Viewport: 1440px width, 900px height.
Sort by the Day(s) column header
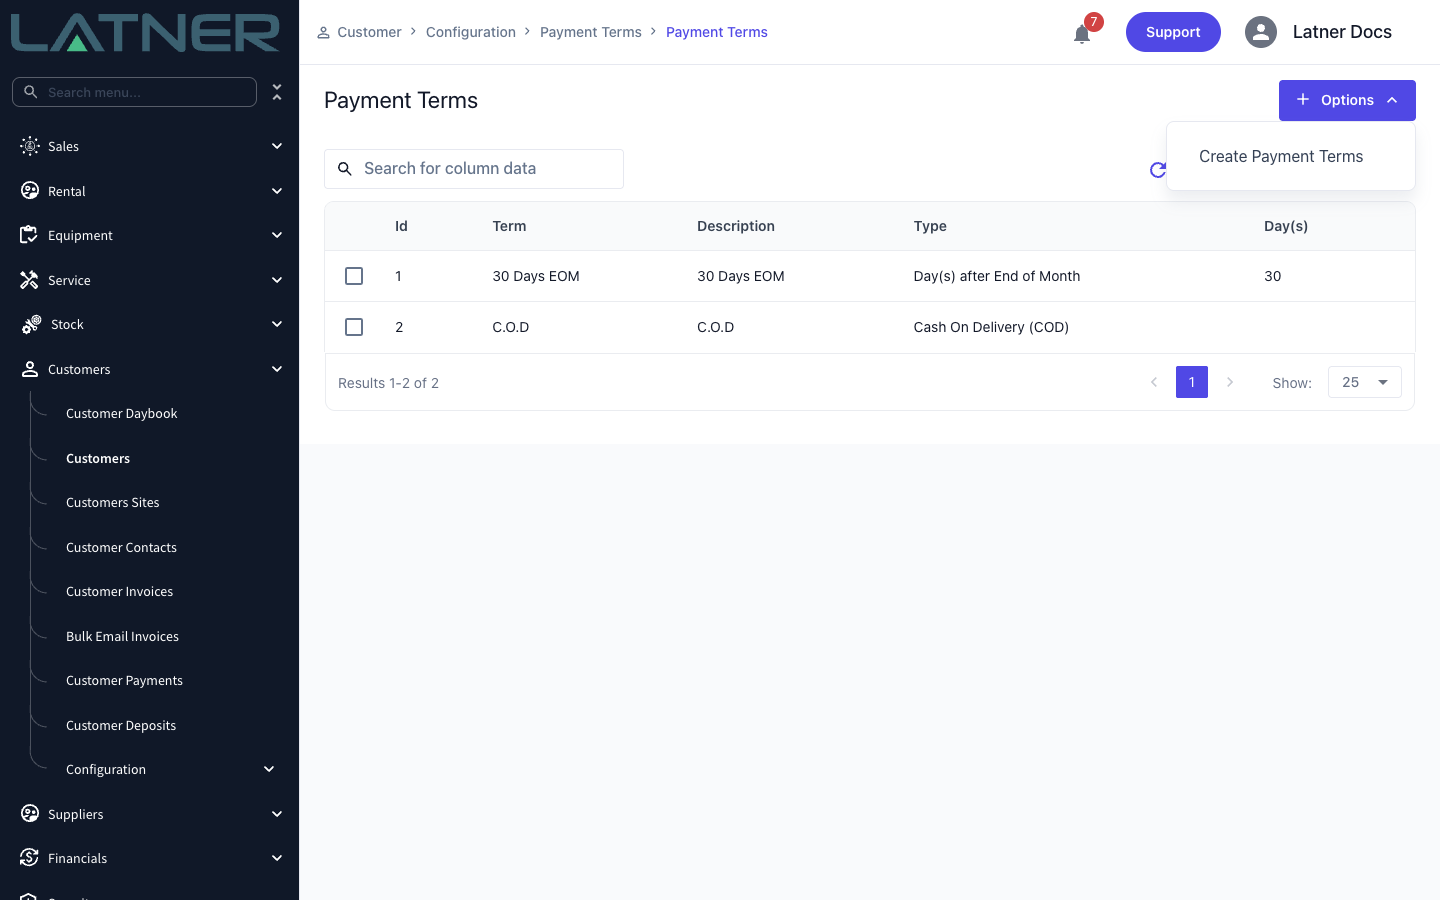pos(1286,226)
